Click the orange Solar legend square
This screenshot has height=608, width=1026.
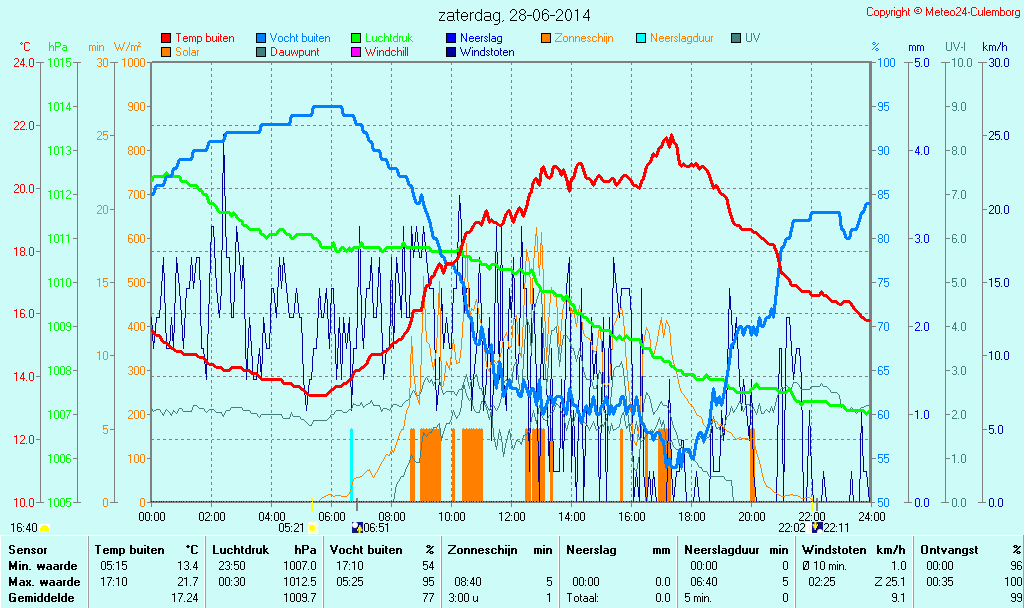point(166,51)
